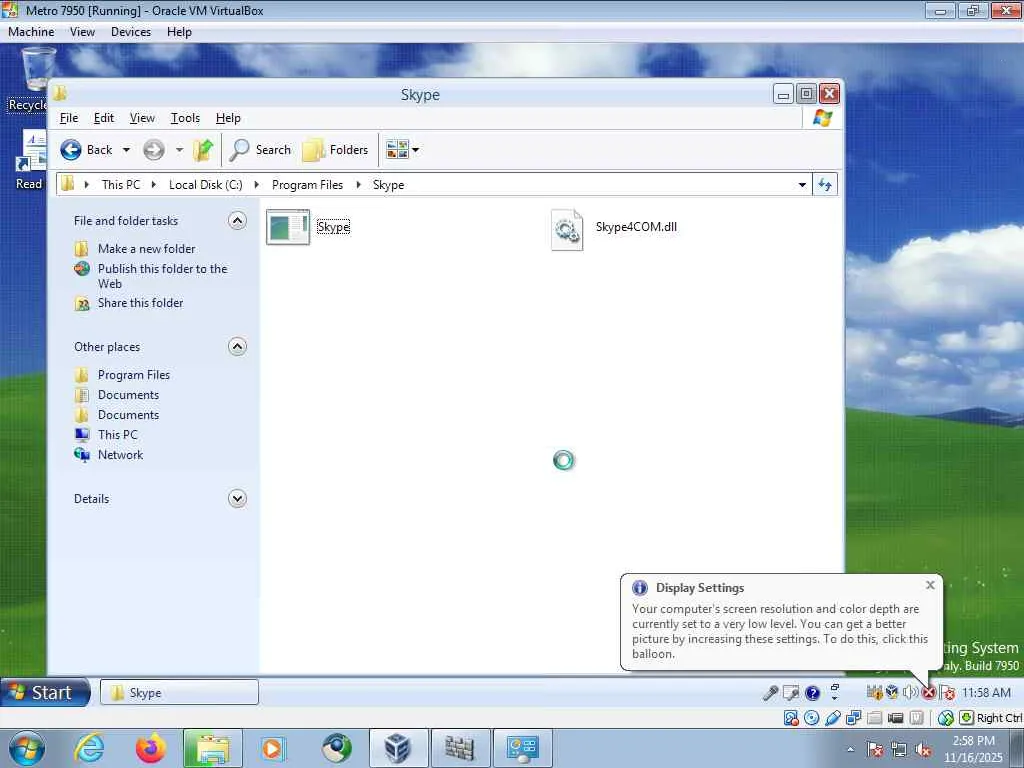The height and width of the screenshot is (768, 1024).
Task: Click the VirtualBox hard disk status icon
Action: pos(791,718)
